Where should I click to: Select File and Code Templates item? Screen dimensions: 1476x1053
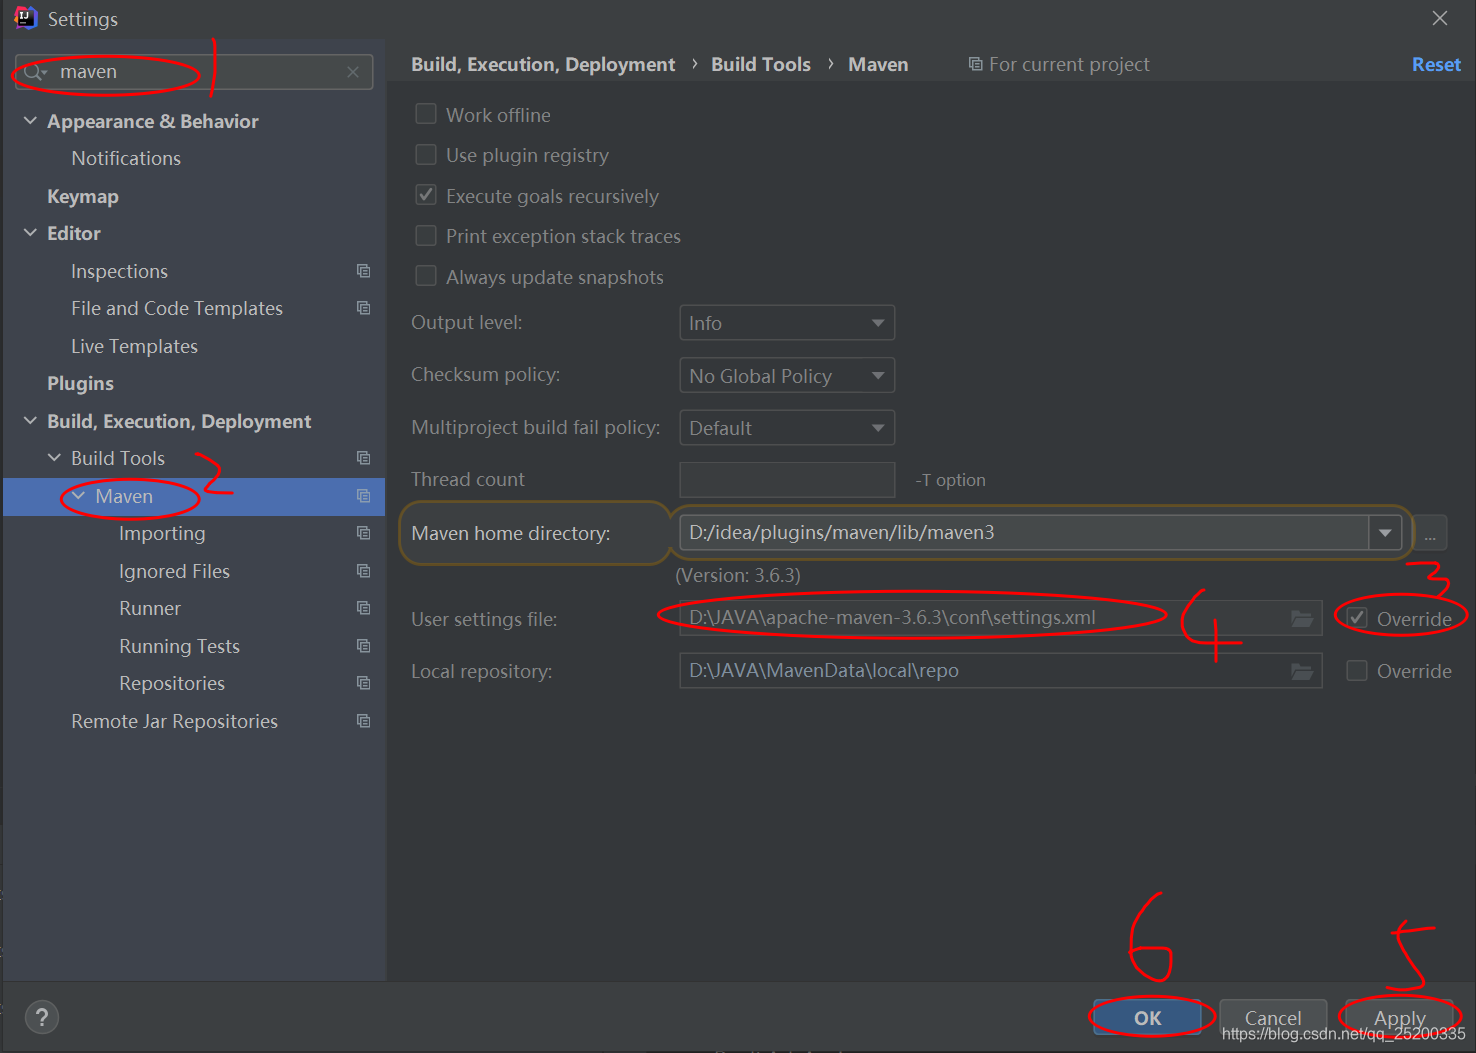177,308
